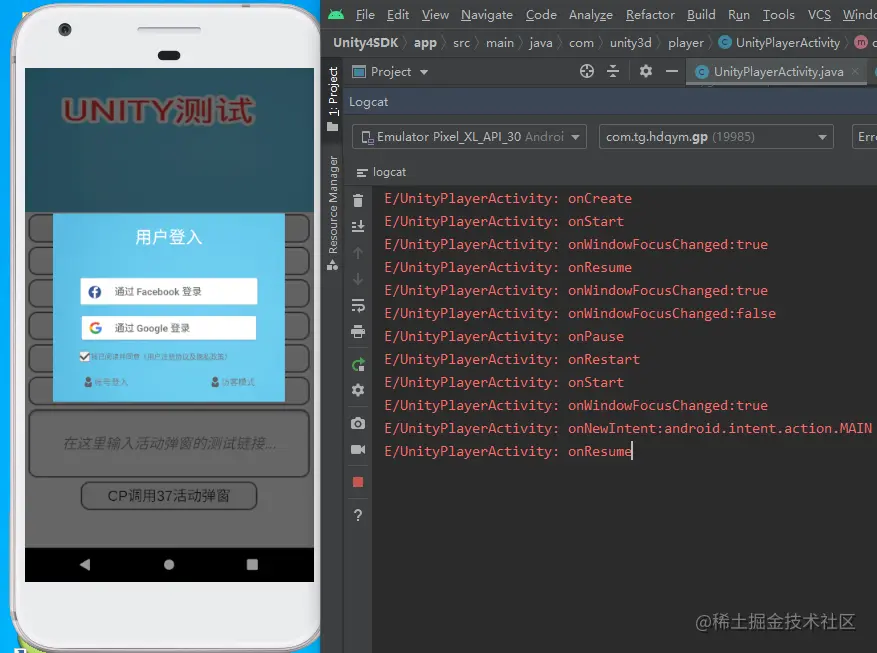
Task: Hide the Project panel with minus icon
Action: 672,71
